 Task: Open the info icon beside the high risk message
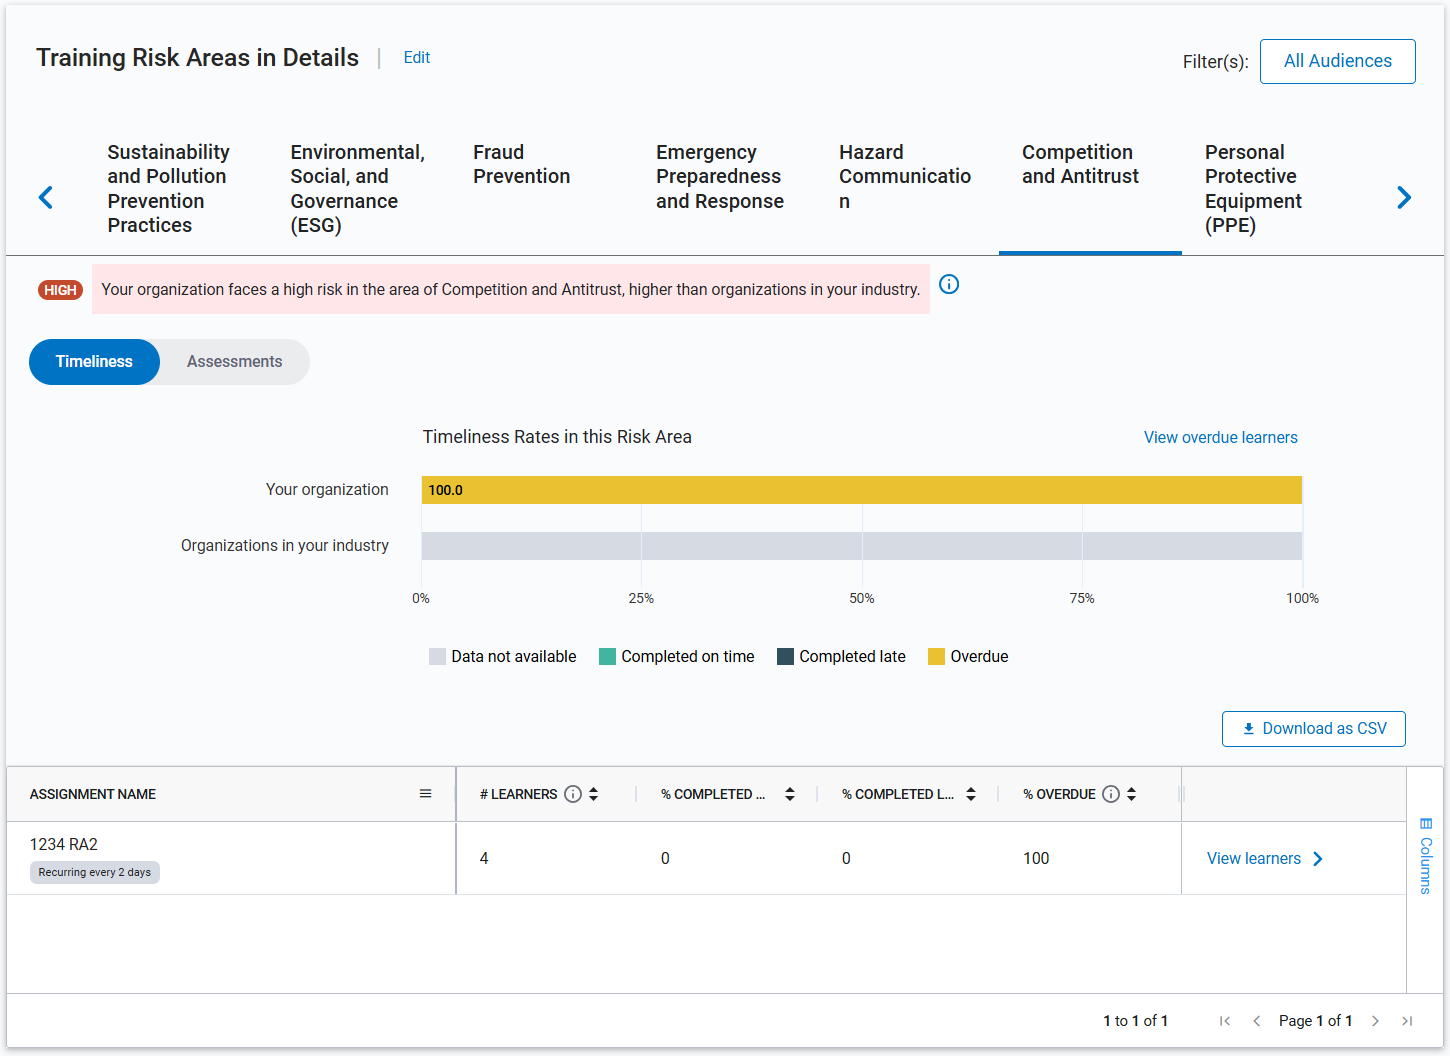click(x=949, y=284)
